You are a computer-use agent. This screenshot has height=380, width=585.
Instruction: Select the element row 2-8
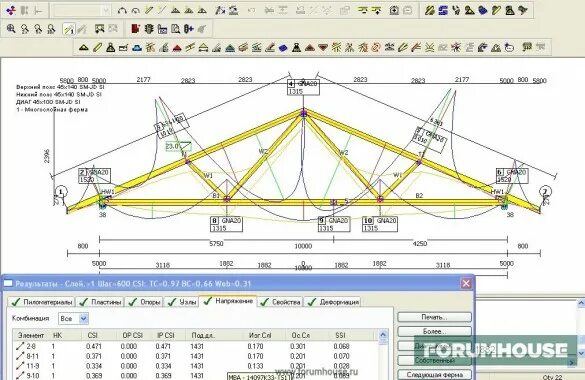coord(196,346)
